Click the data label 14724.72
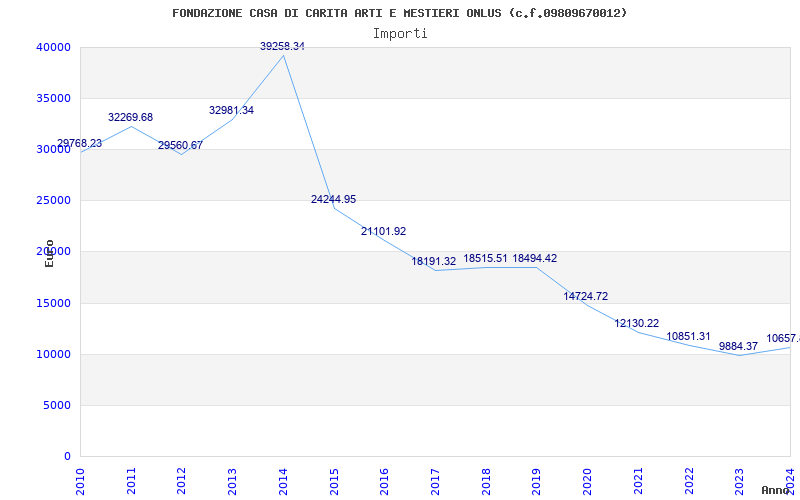 point(586,296)
